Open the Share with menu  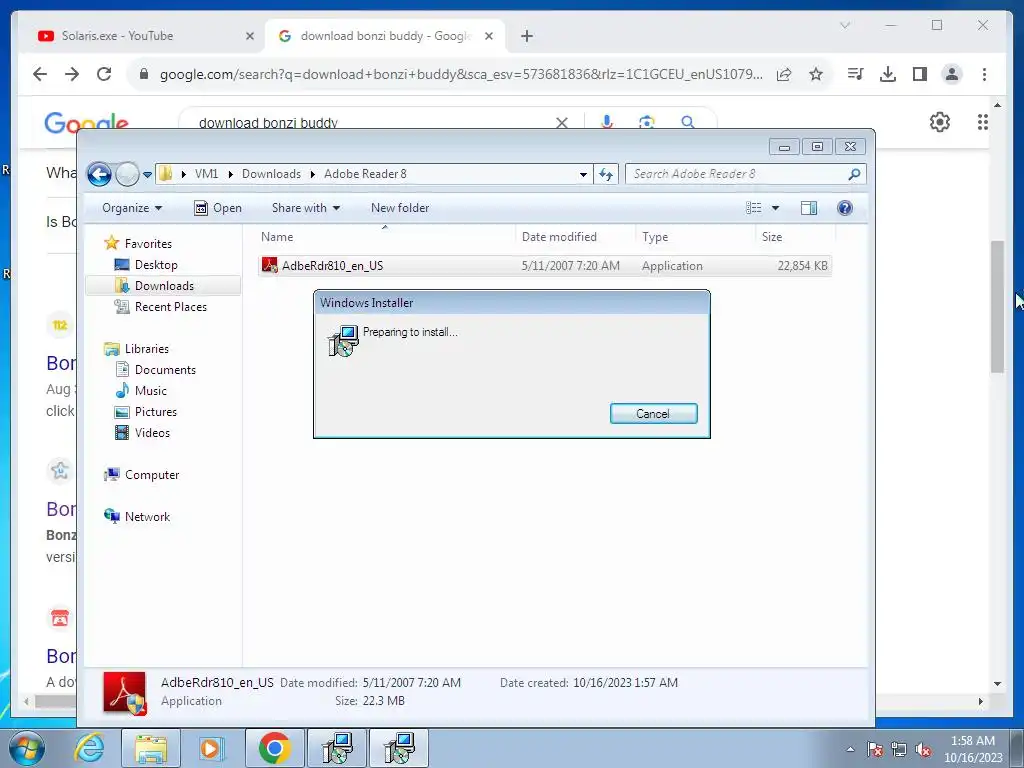[306, 208]
